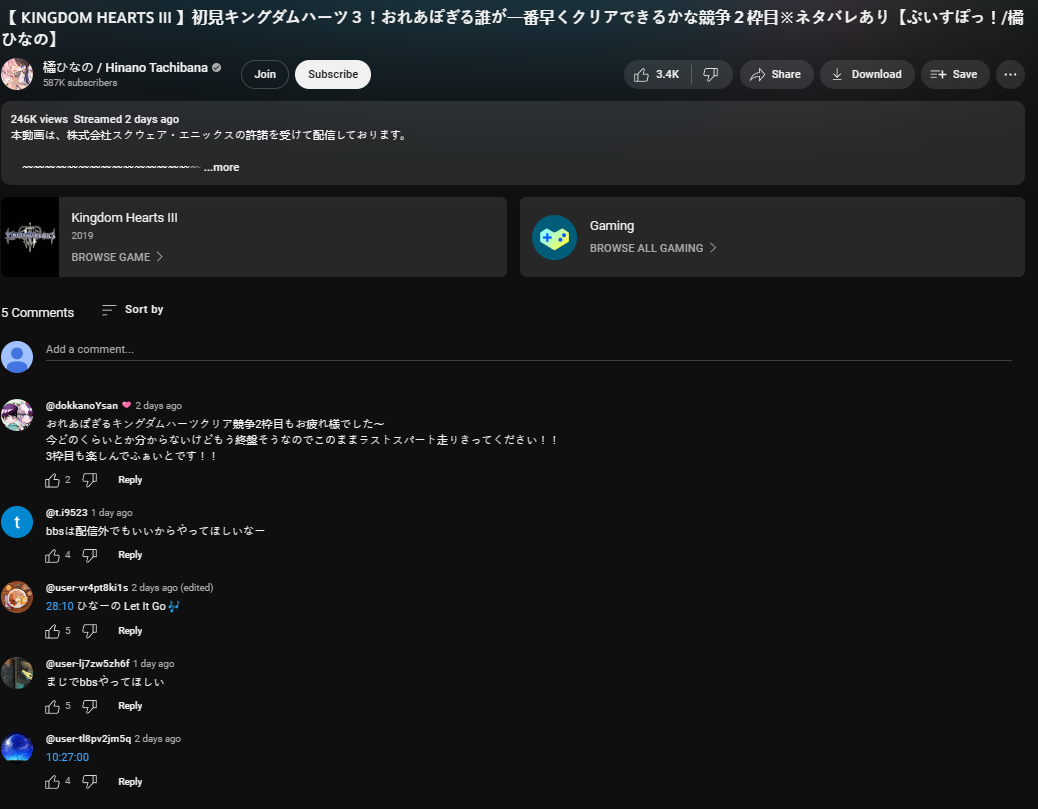Viewport: 1038px width, 809px height.
Task: Open @user-lj7zw5zh6f avatar
Action: 17,673
